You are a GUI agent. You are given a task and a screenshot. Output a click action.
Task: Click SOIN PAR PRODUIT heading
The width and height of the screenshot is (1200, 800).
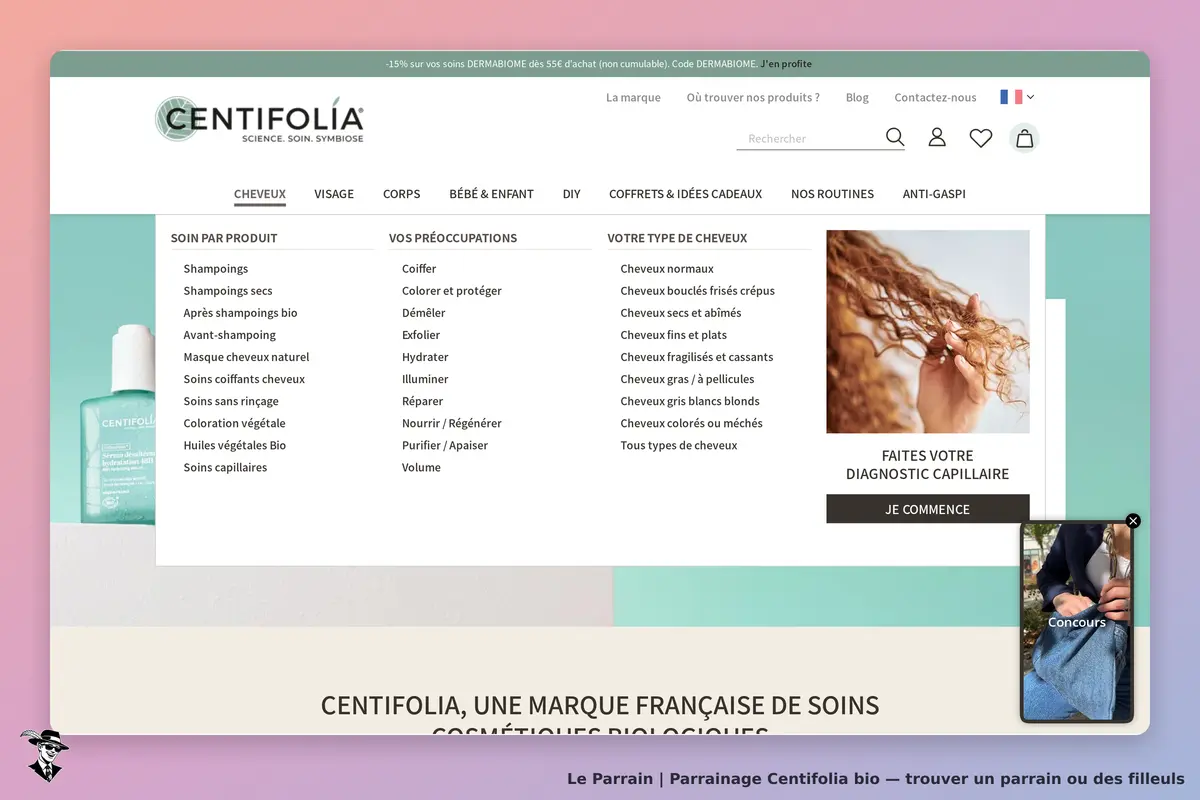click(x=224, y=238)
